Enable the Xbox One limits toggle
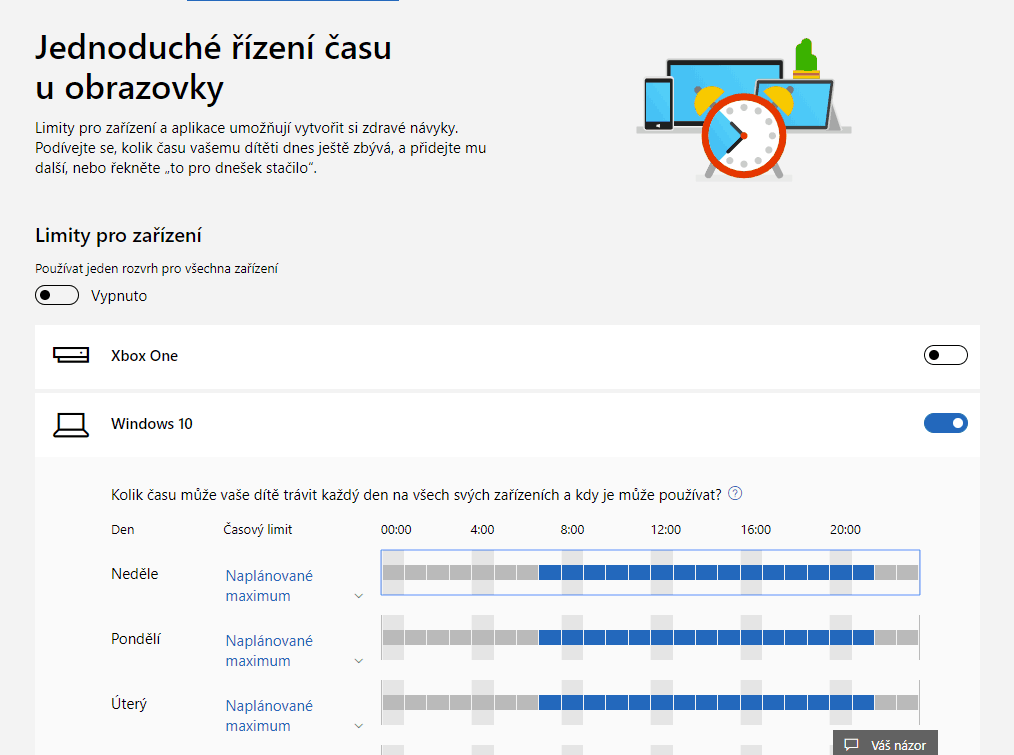 tap(945, 355)
